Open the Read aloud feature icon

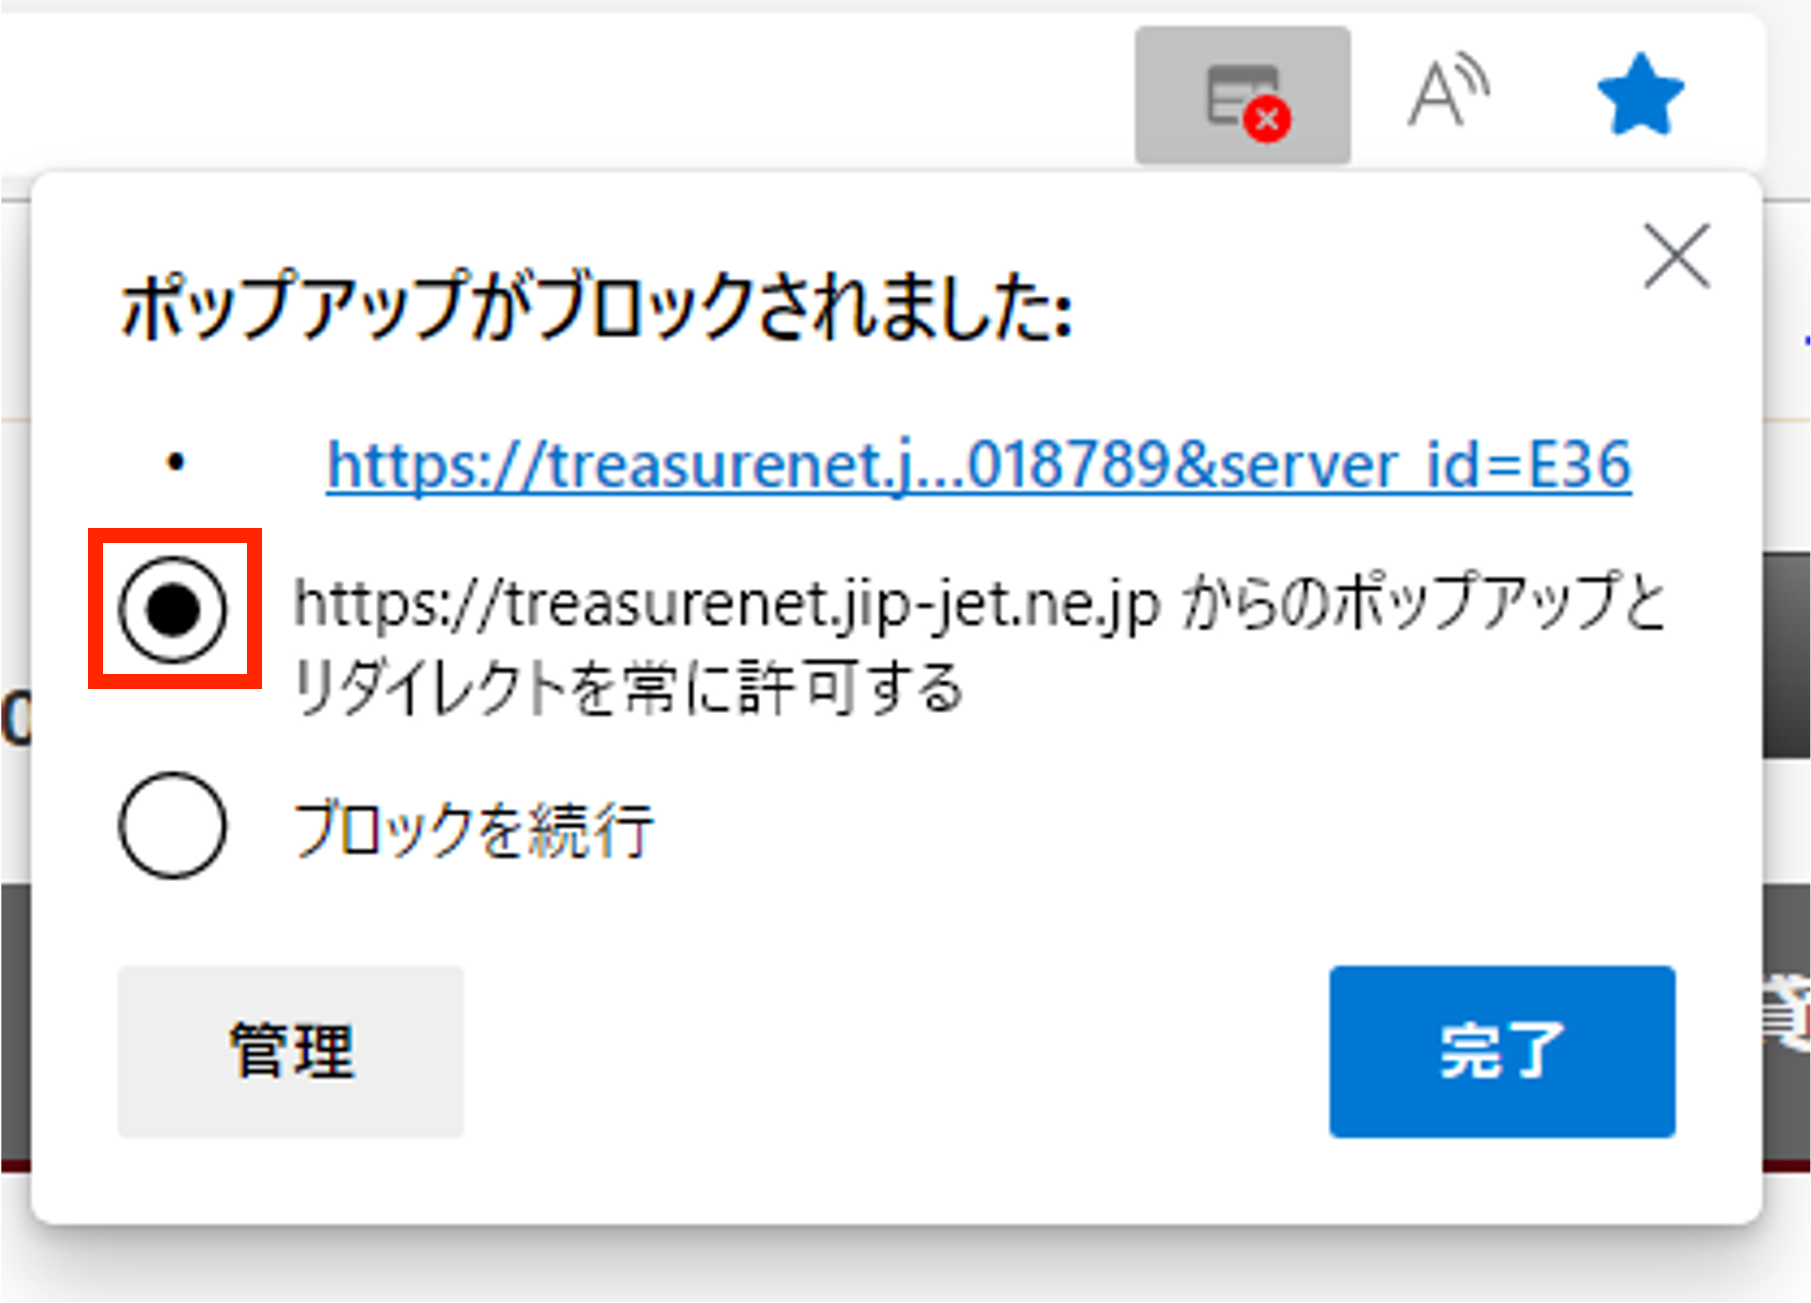1447,91
